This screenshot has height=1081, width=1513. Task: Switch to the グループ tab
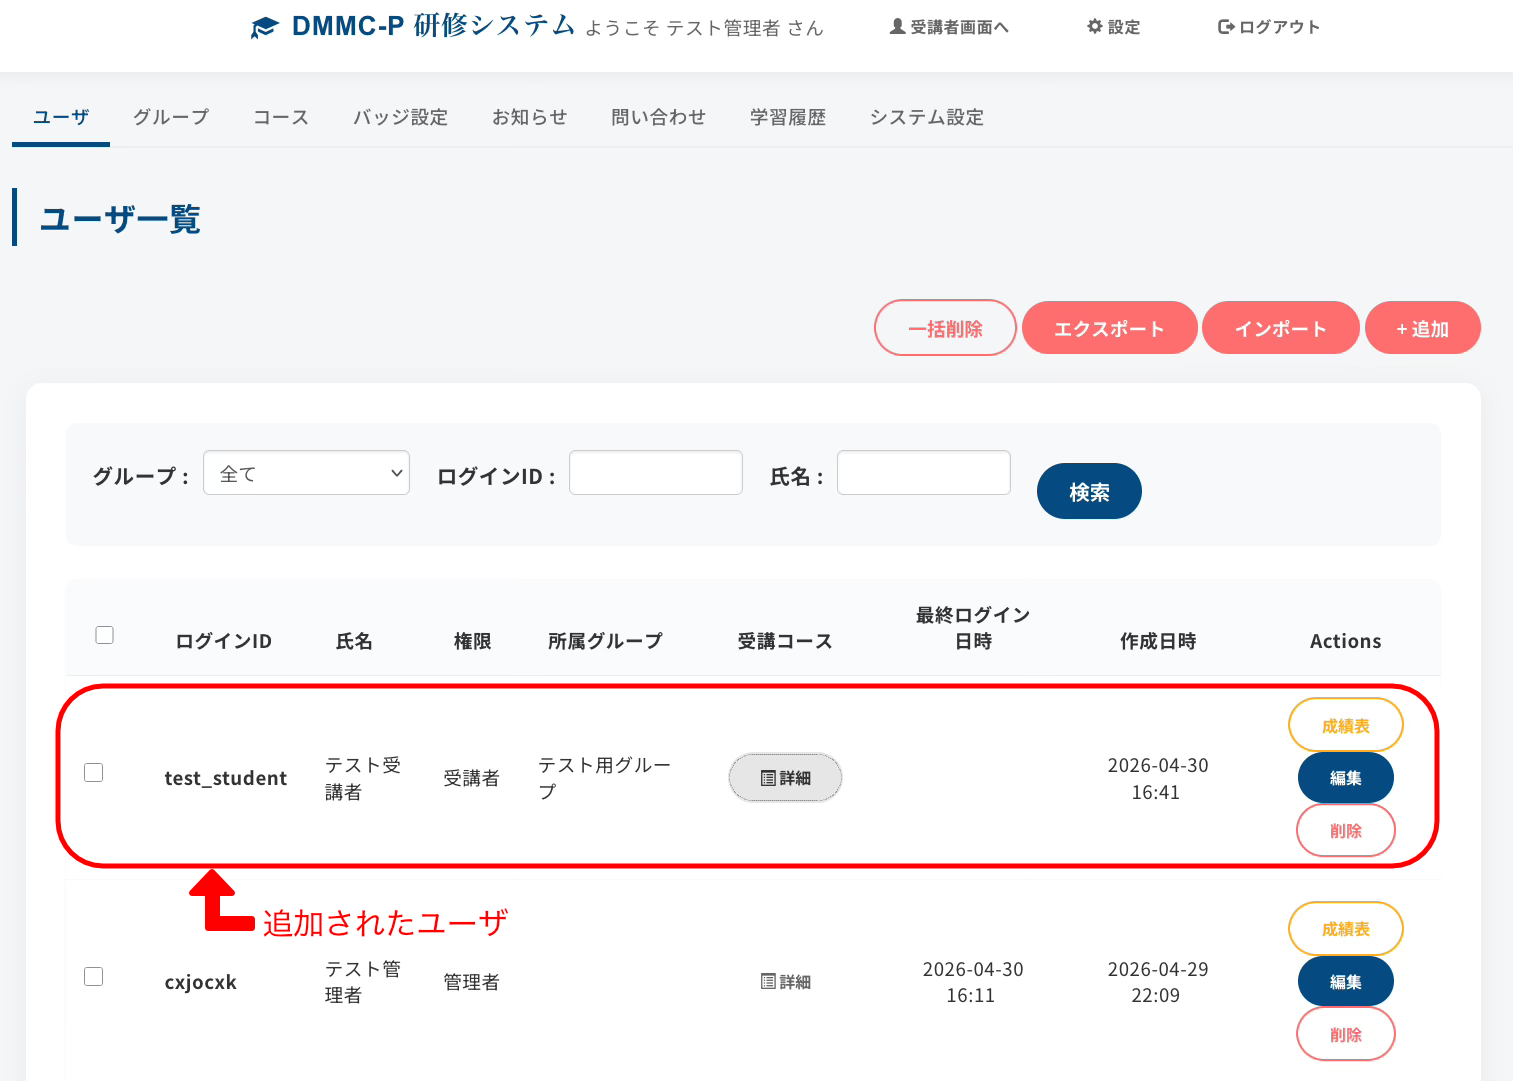171,117
